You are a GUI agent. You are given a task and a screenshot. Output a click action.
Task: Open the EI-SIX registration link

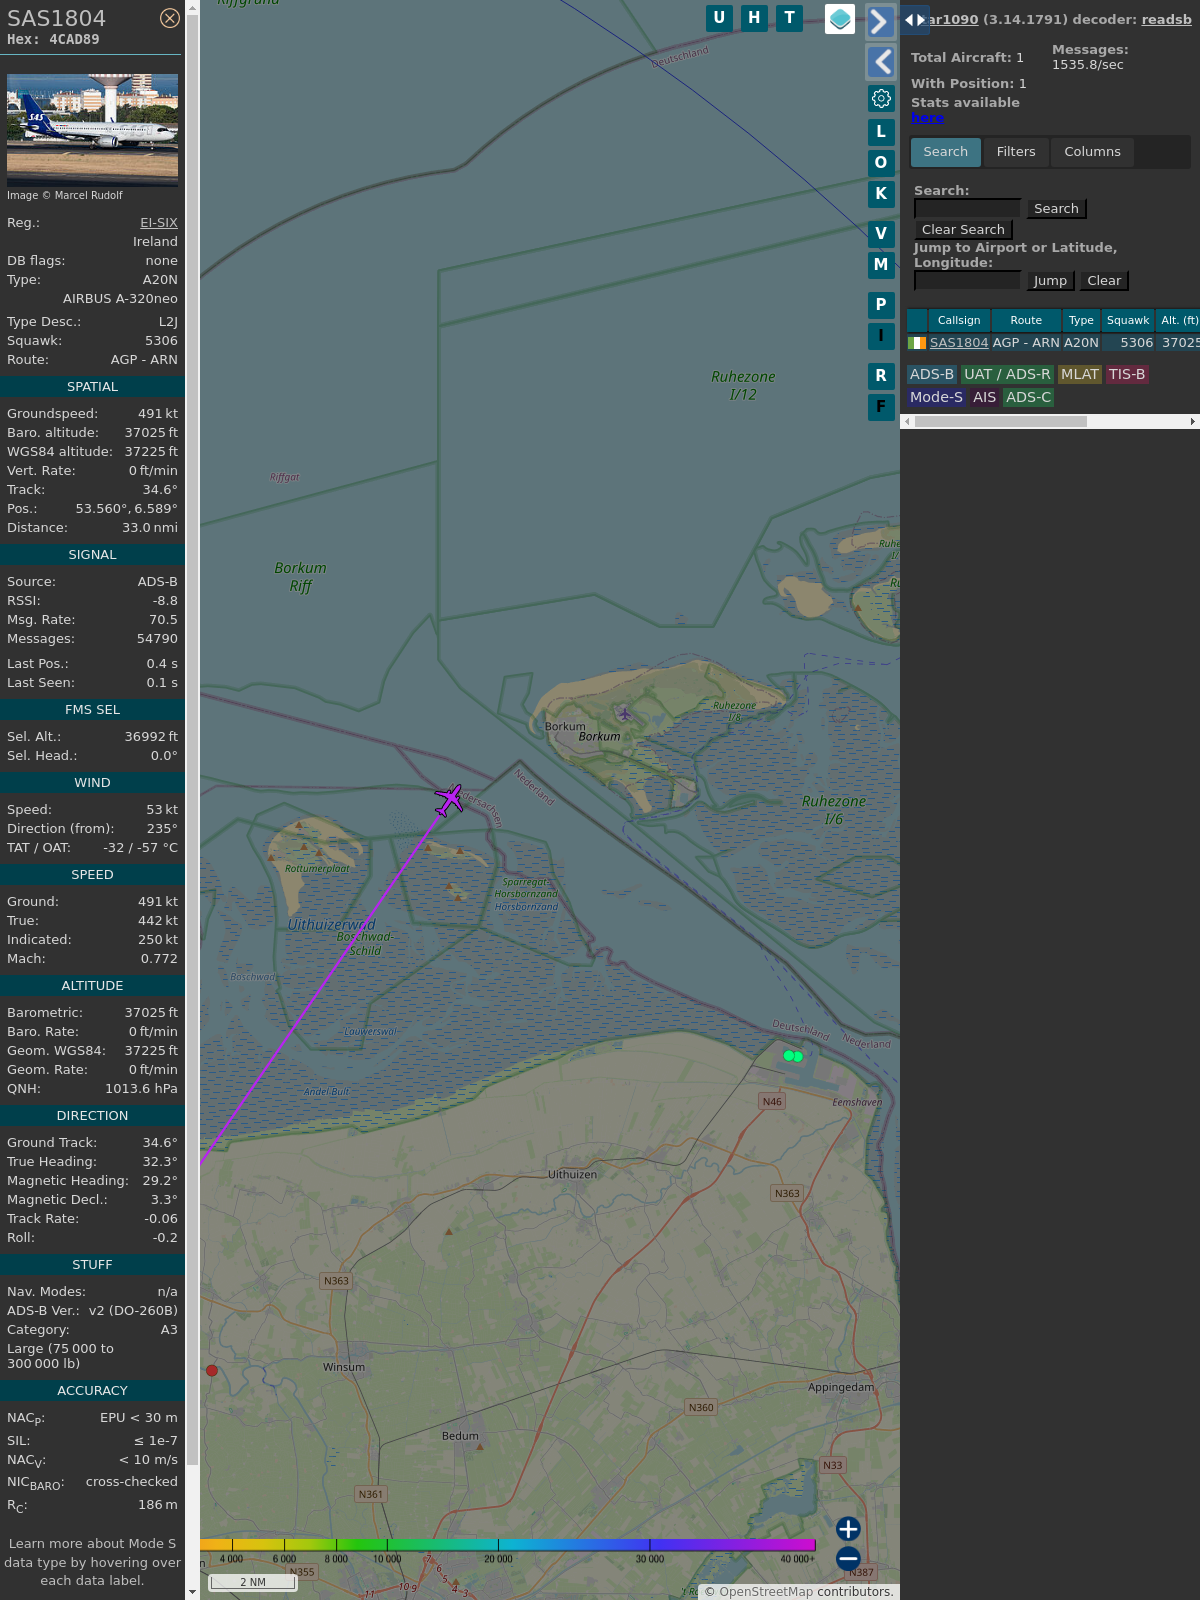(x=159, y=223)
